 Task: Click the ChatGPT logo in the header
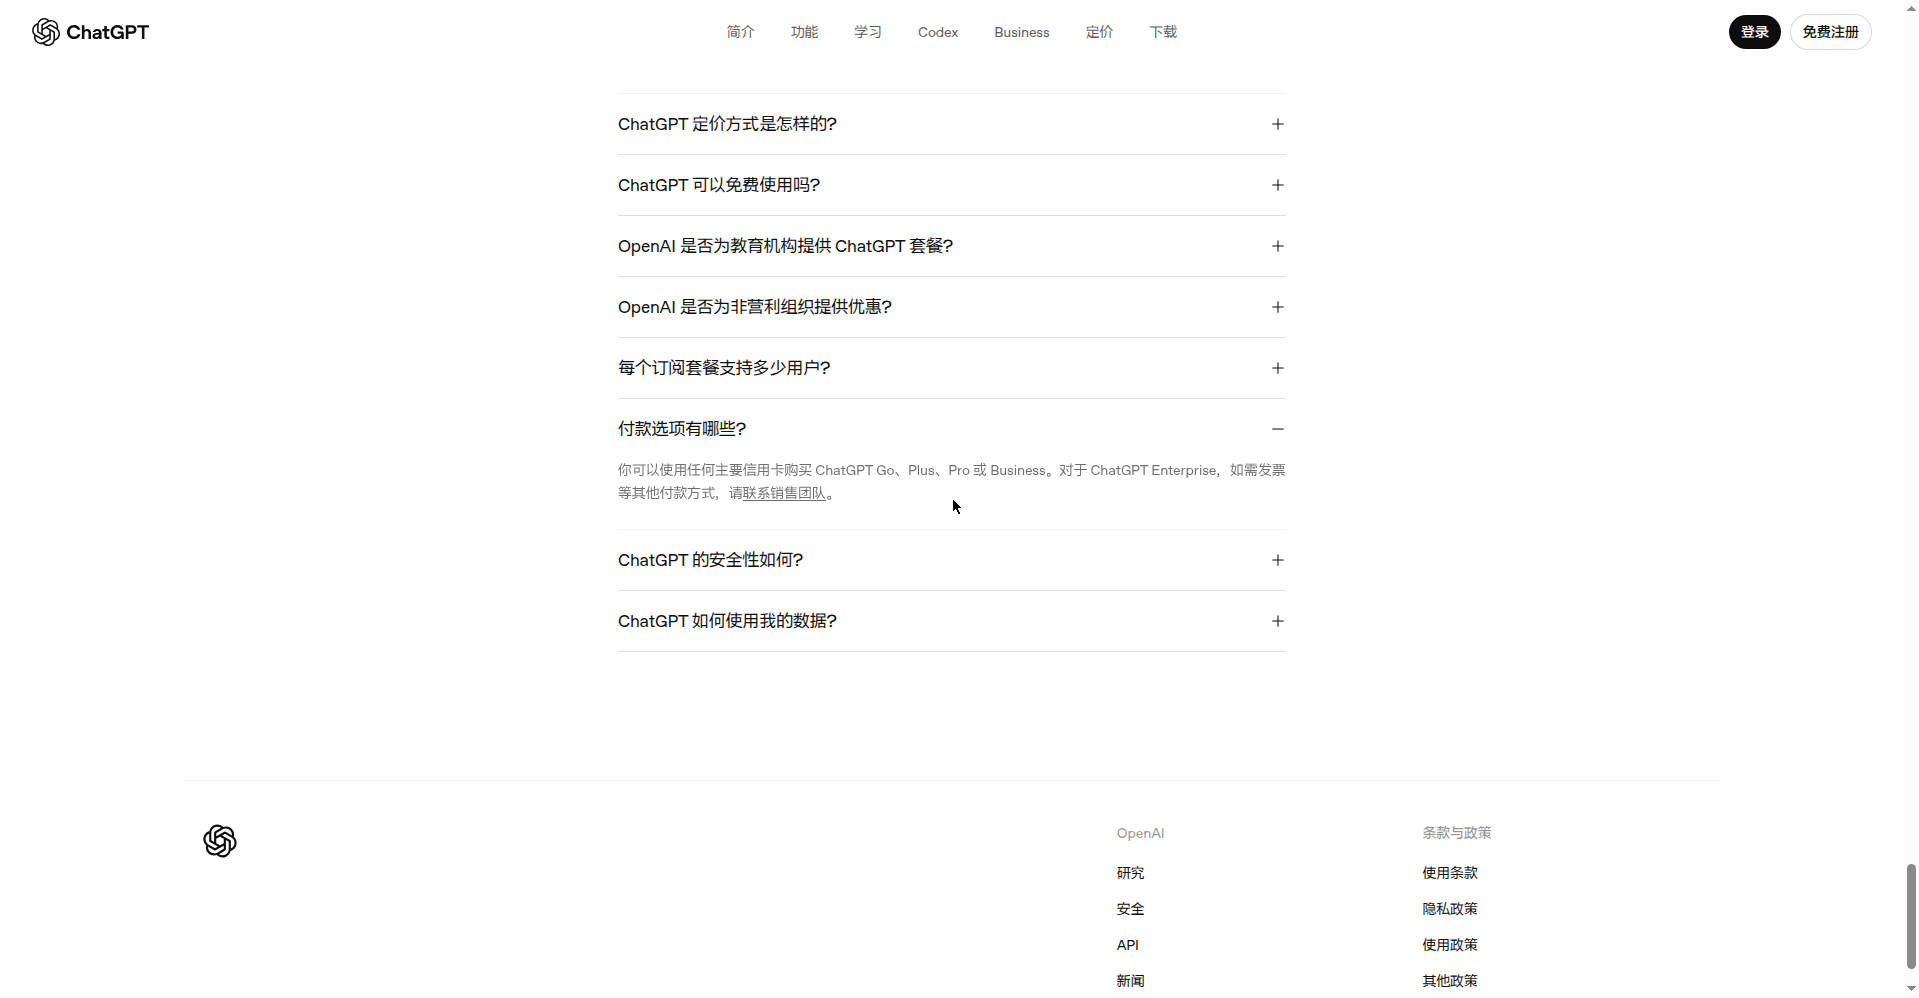[90, 32]
